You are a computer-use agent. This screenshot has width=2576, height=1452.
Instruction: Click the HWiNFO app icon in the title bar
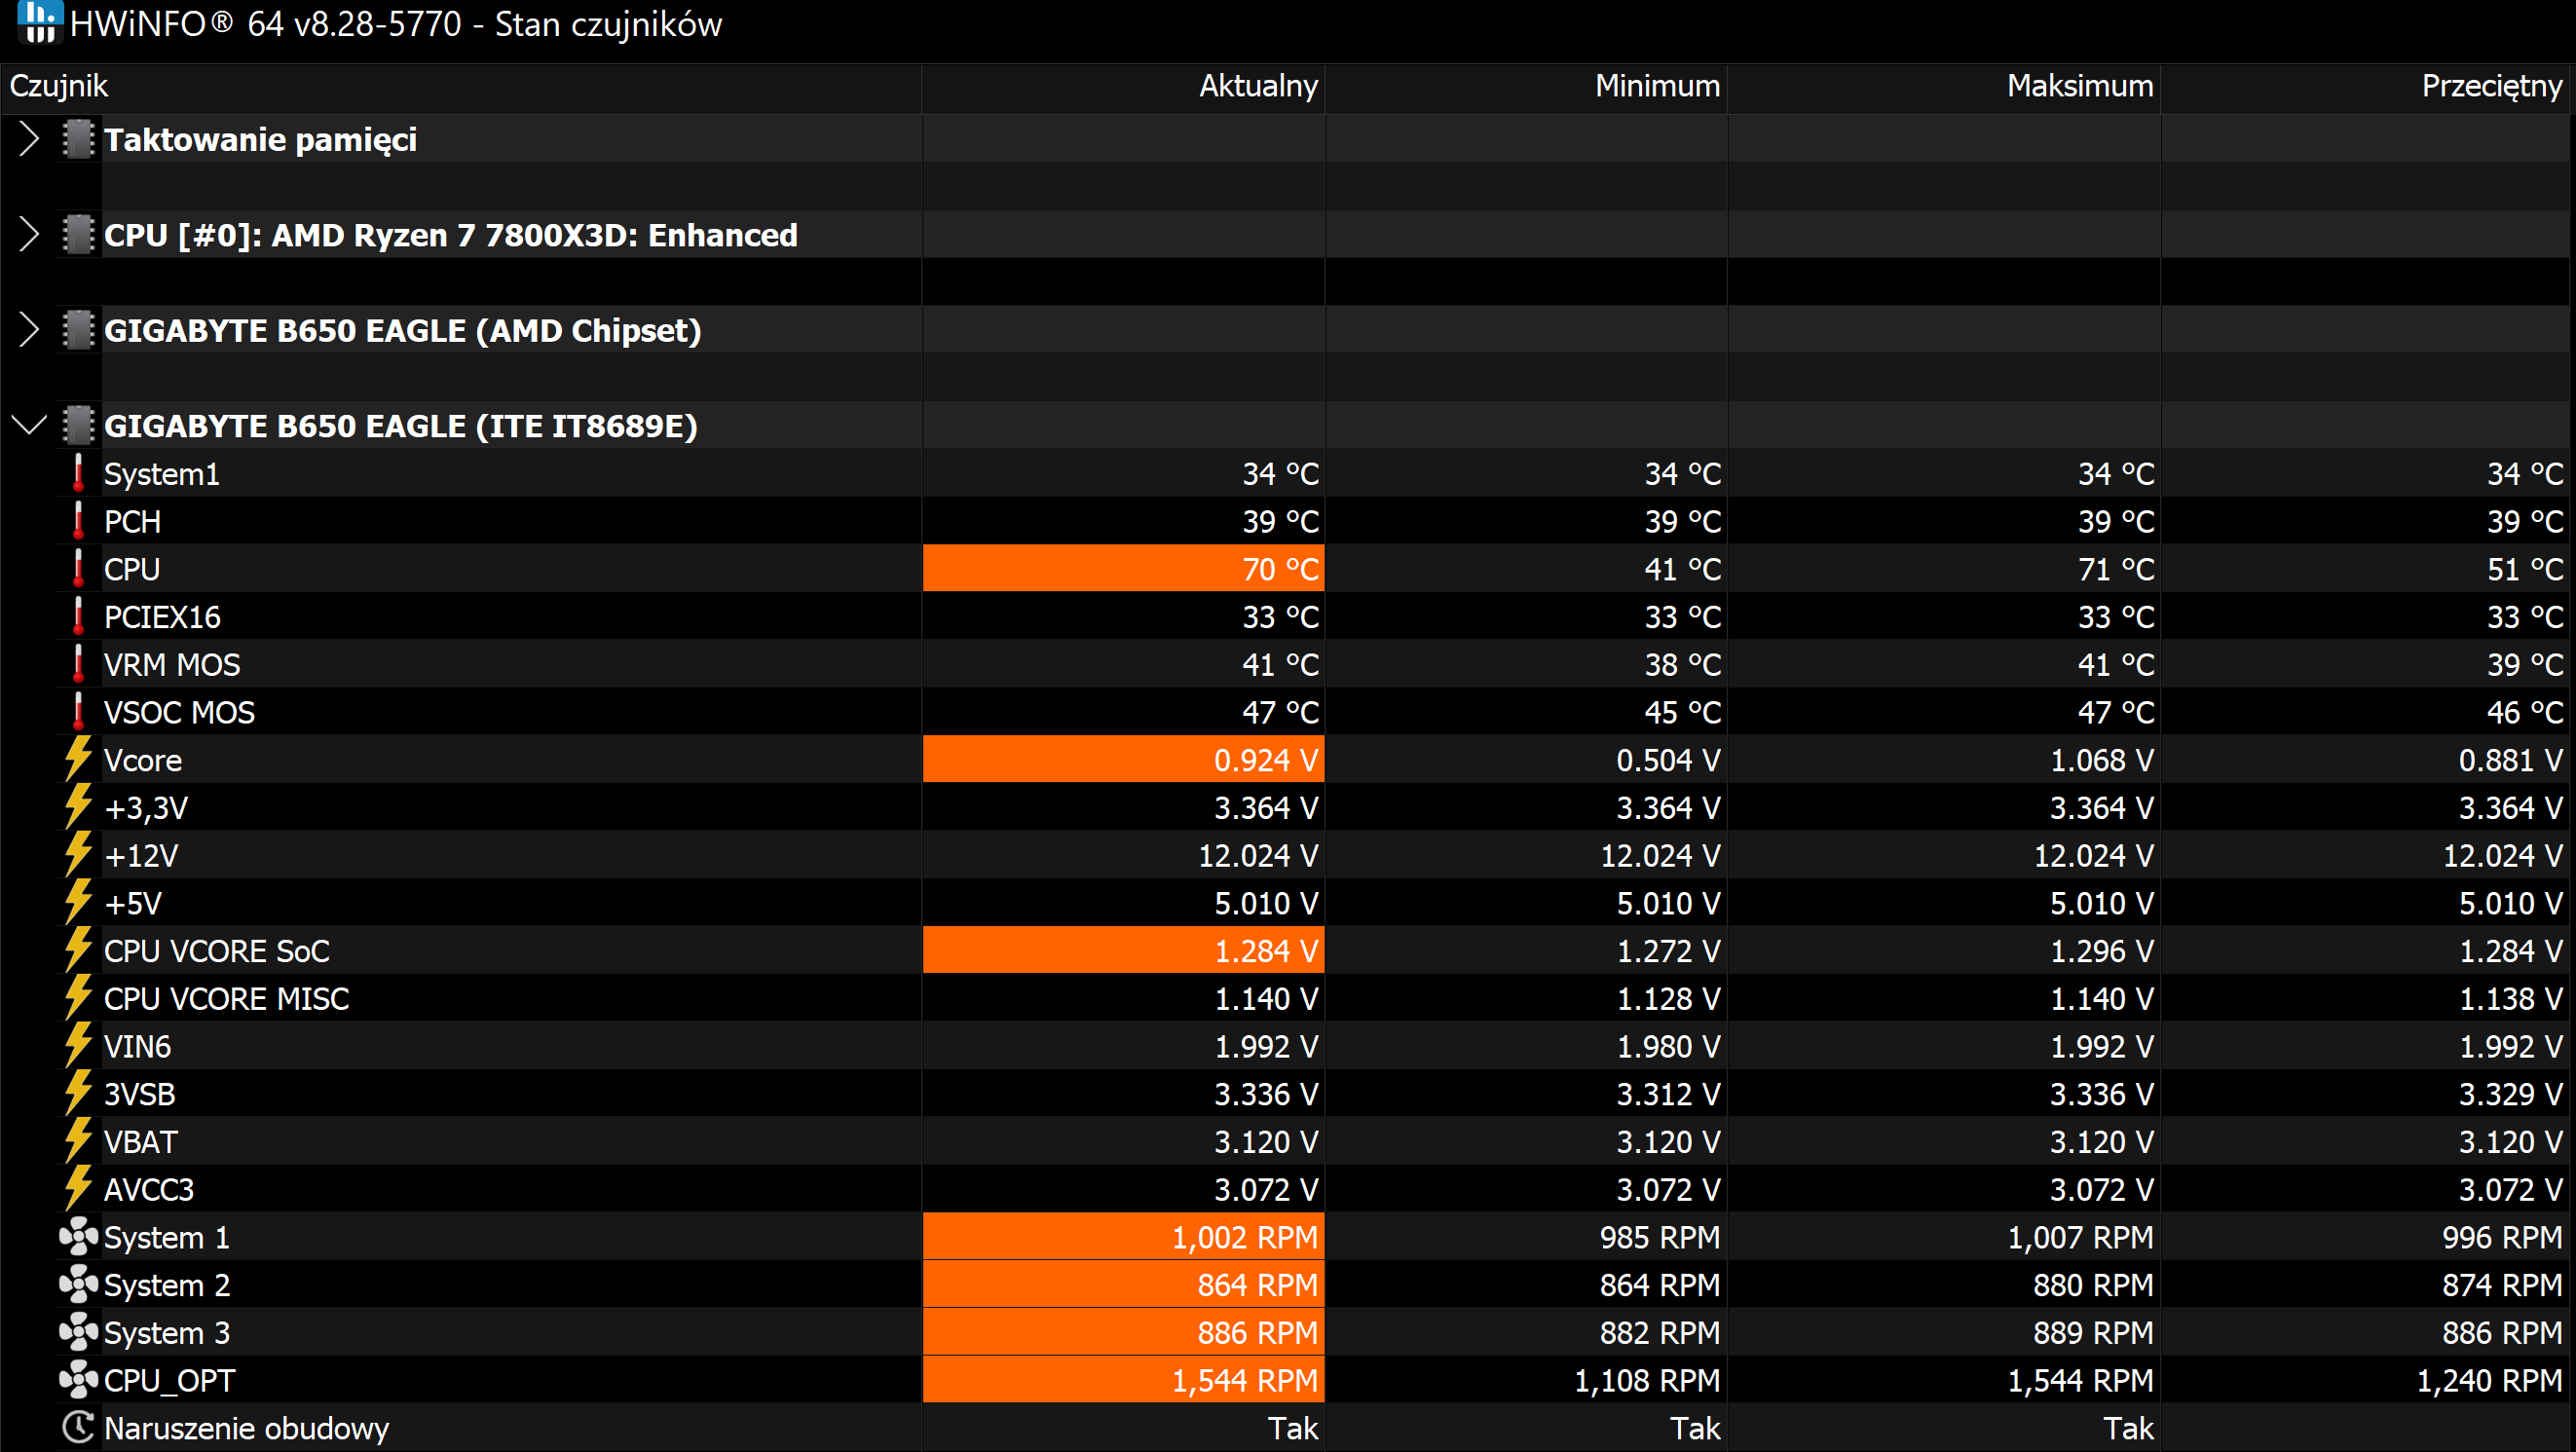(40, 22)
